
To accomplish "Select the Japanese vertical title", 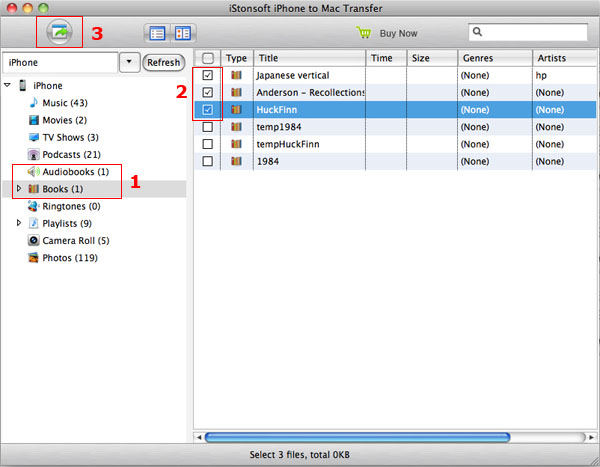I will pyautogui.click(x=293, y=75).
